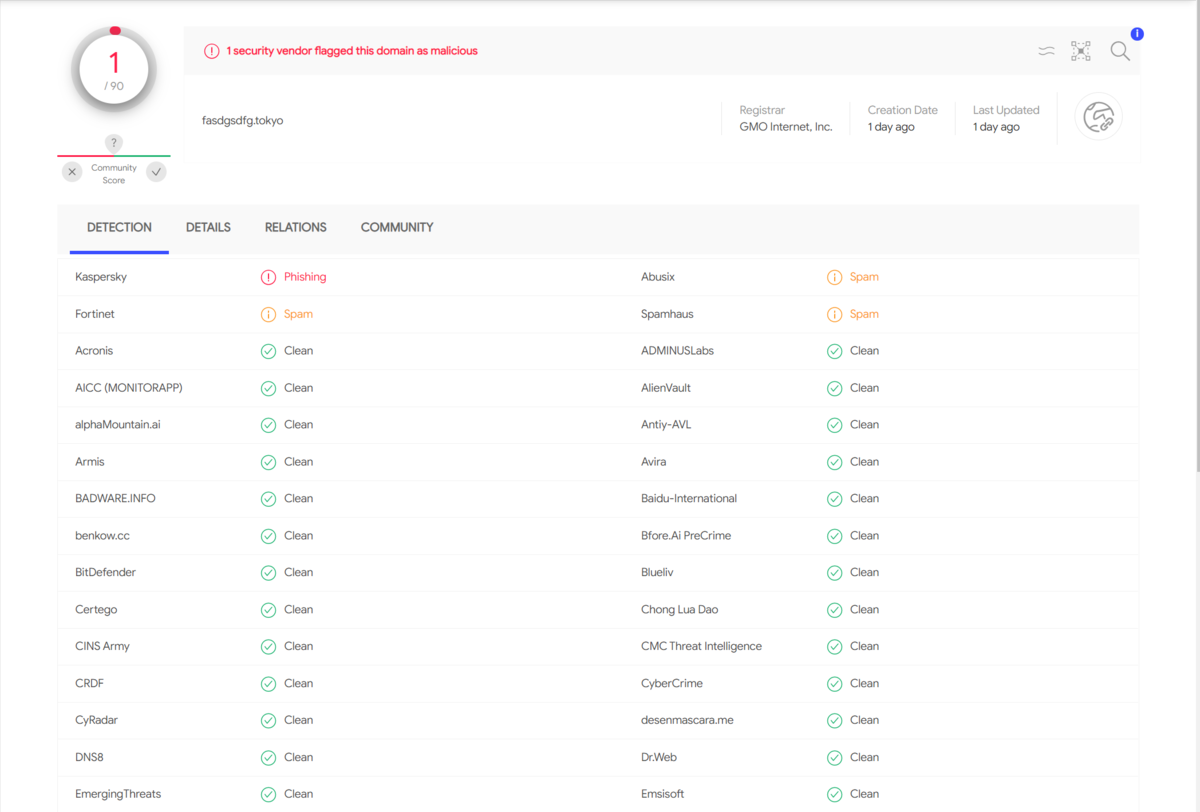Click Fortinet spam info icon
1200x812 pixels.
coord(268,314)
